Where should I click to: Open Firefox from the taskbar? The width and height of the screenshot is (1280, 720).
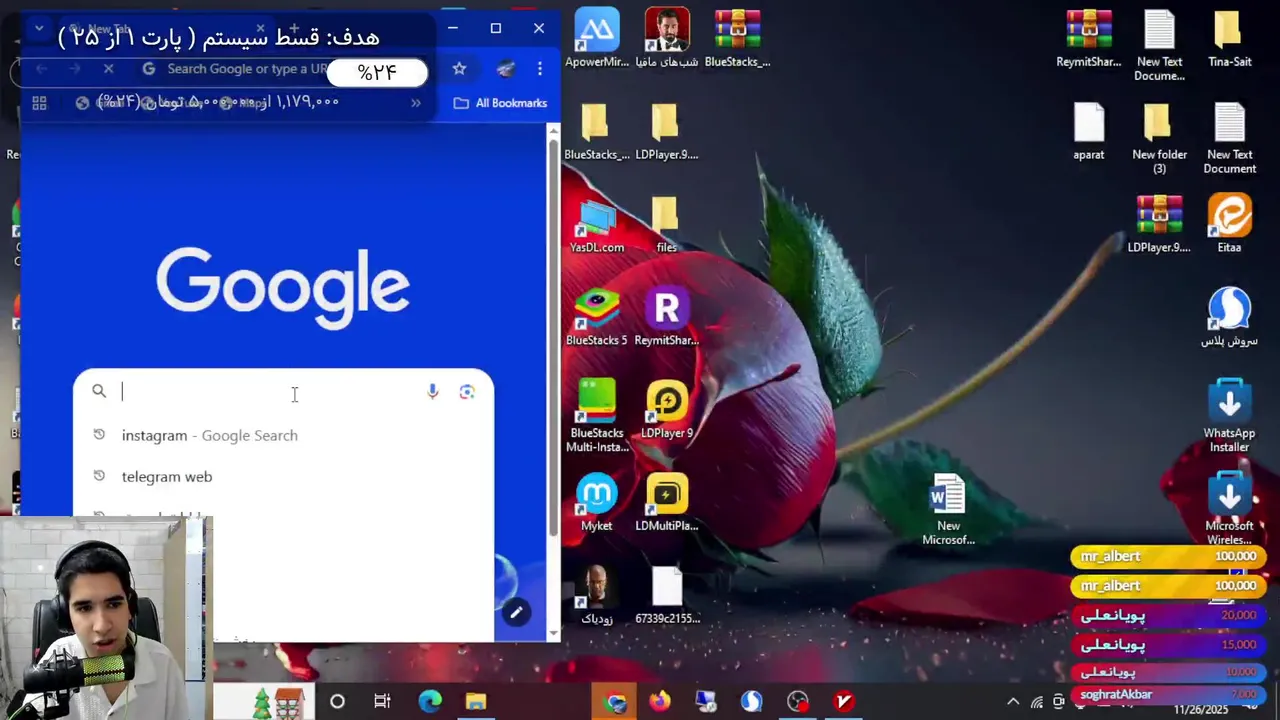pyautogui.click(x=660, y=702)
